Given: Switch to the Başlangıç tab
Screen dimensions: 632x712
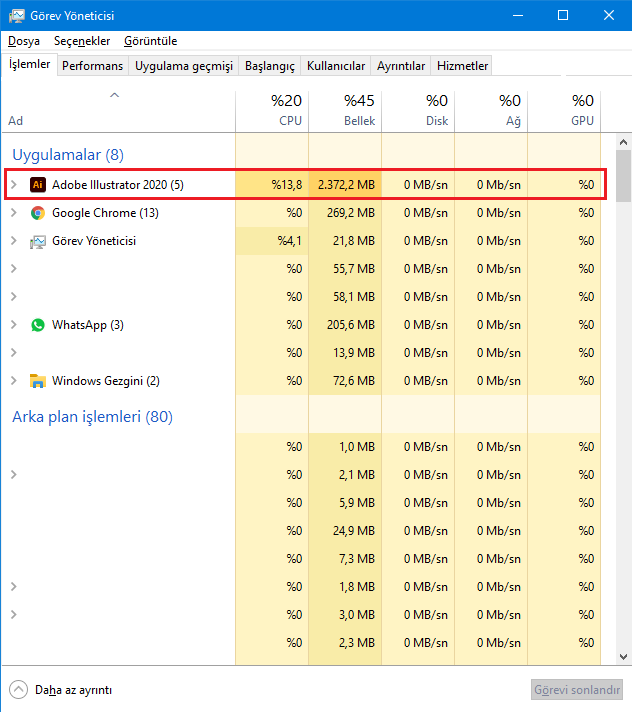Looking at the screenshot, I should [x=270, y=66].
